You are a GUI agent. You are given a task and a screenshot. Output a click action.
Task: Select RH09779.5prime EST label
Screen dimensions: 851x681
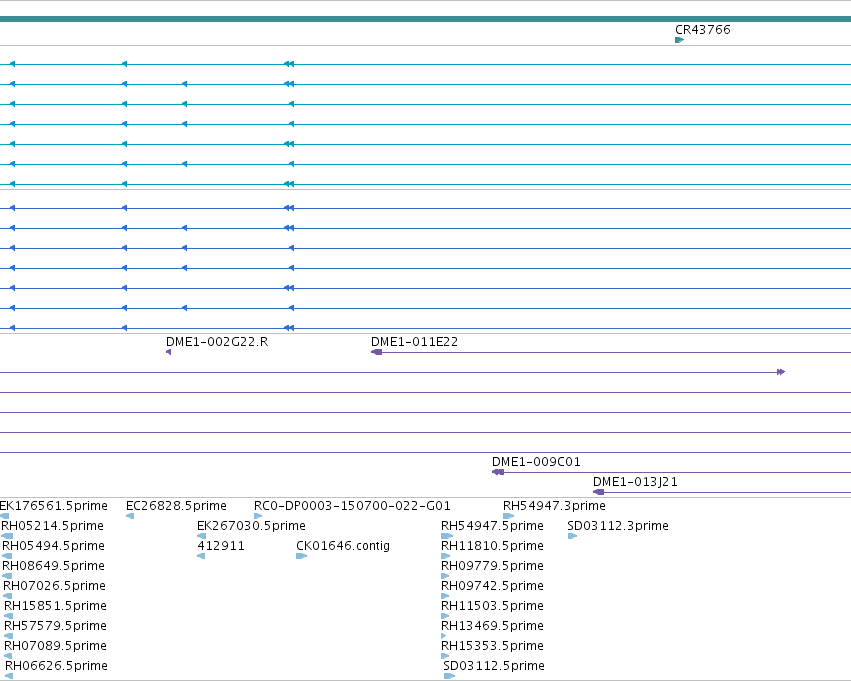492,566
